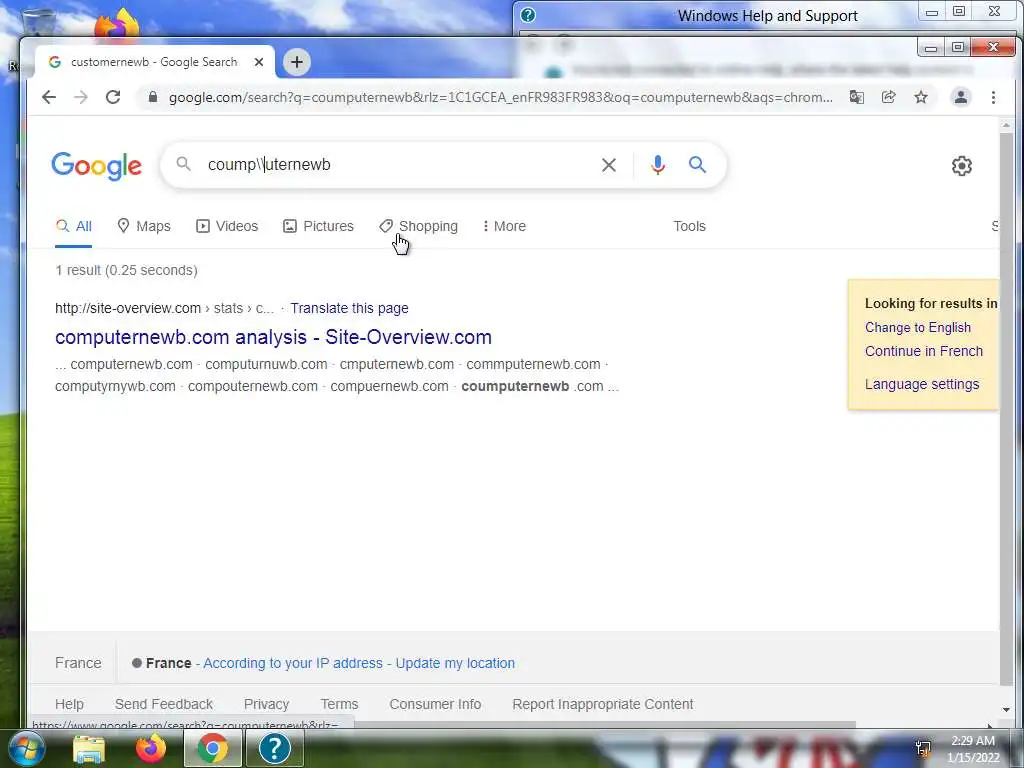Start voice search with the microphone

658,165
